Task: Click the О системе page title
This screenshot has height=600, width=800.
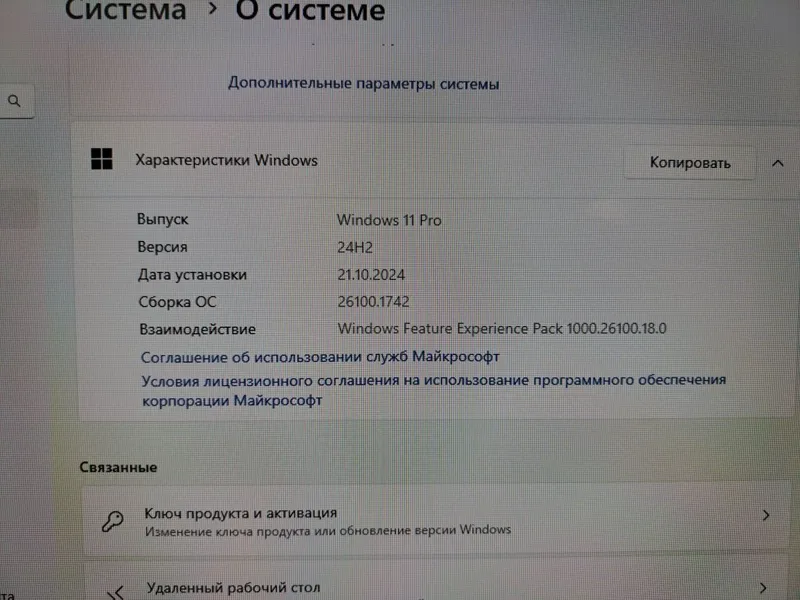Action: [x=310, y=11]
